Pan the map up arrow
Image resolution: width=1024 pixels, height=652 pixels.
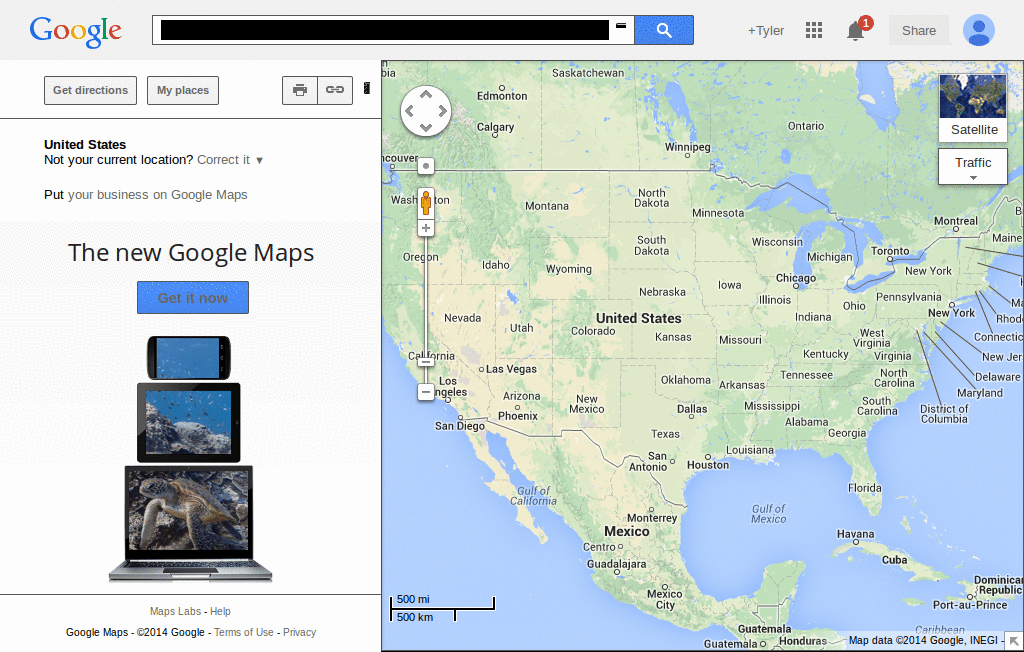426,94
